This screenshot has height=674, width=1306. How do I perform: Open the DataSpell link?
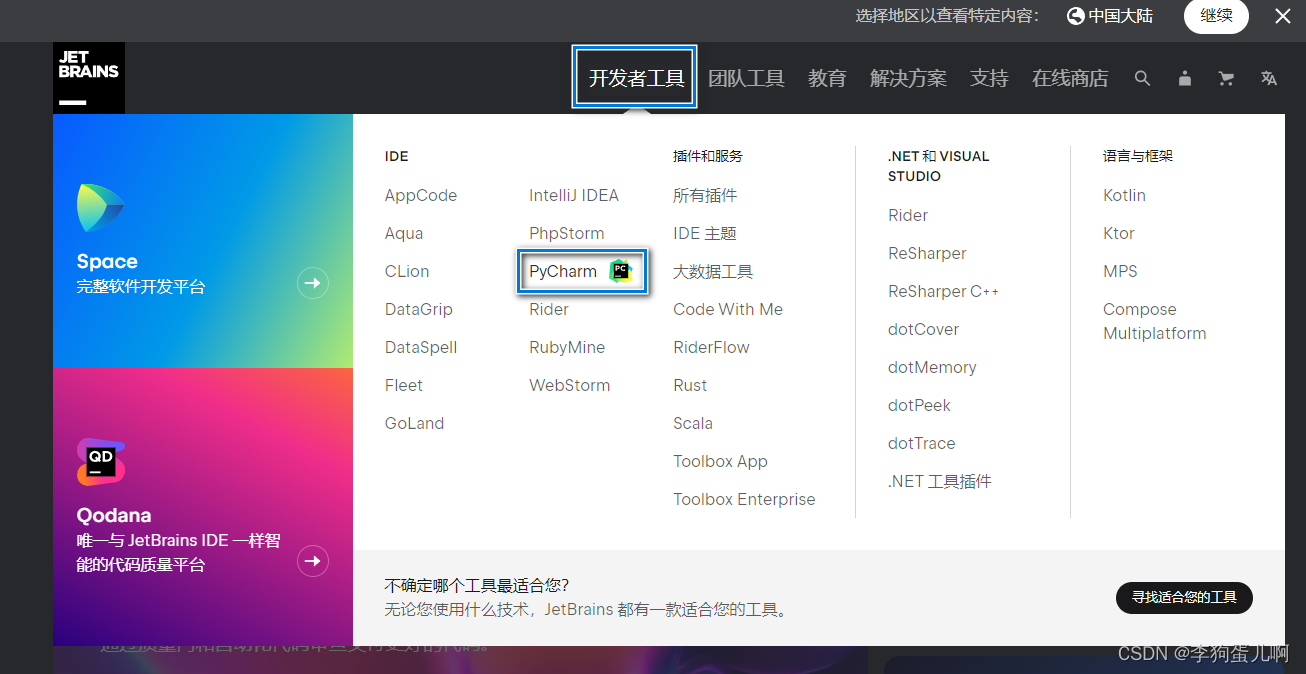421,347
